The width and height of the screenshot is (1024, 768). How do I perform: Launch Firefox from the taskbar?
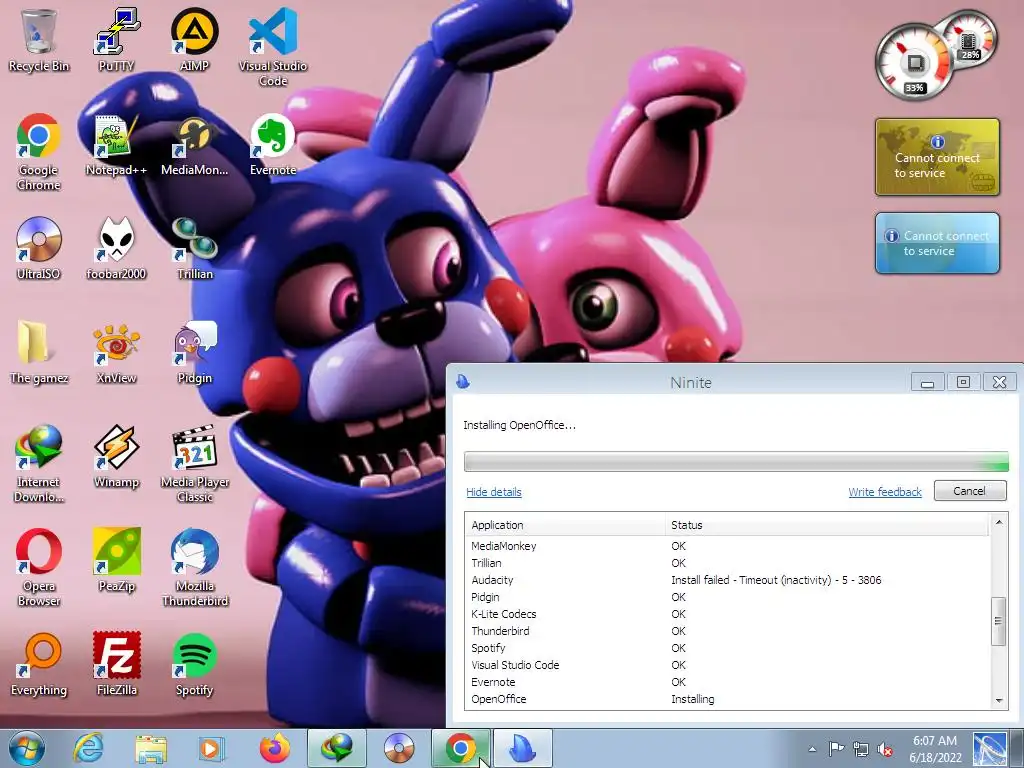pyautogui.click(x=274, y=748)
